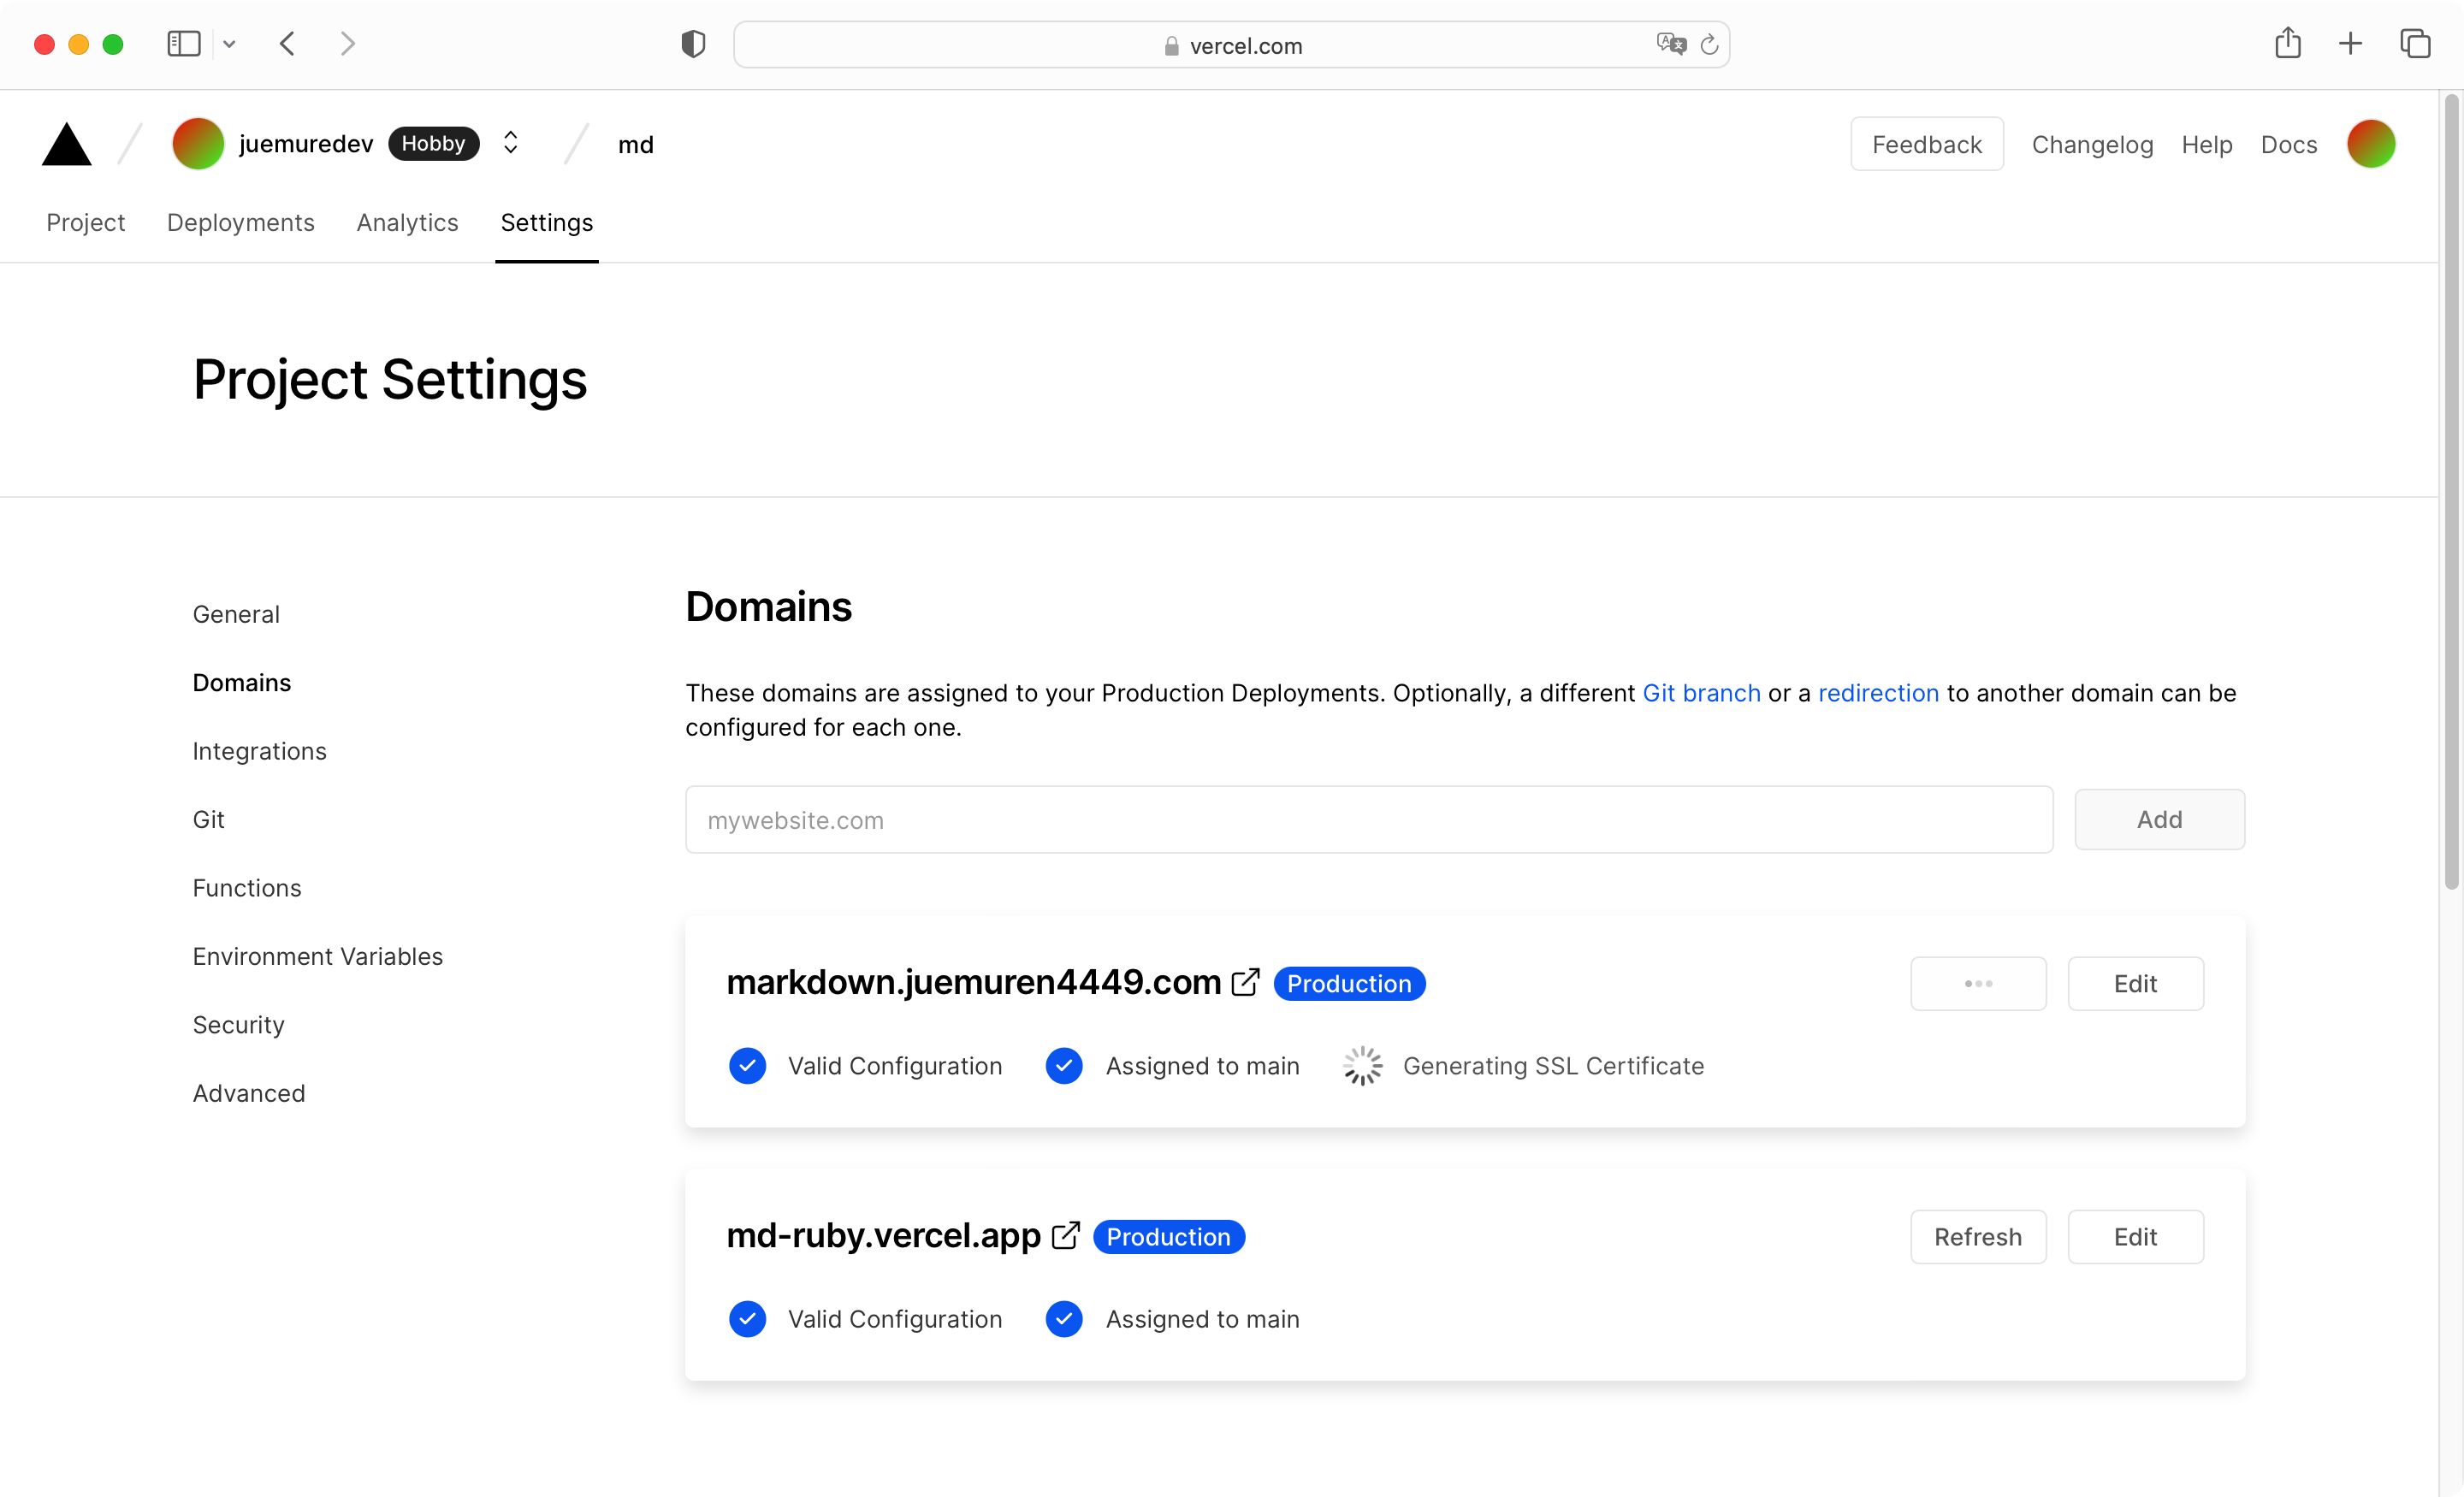Click the Vercel triangle logo
This screenshot has height=1497, width=2464.
[x=66, y=145]
